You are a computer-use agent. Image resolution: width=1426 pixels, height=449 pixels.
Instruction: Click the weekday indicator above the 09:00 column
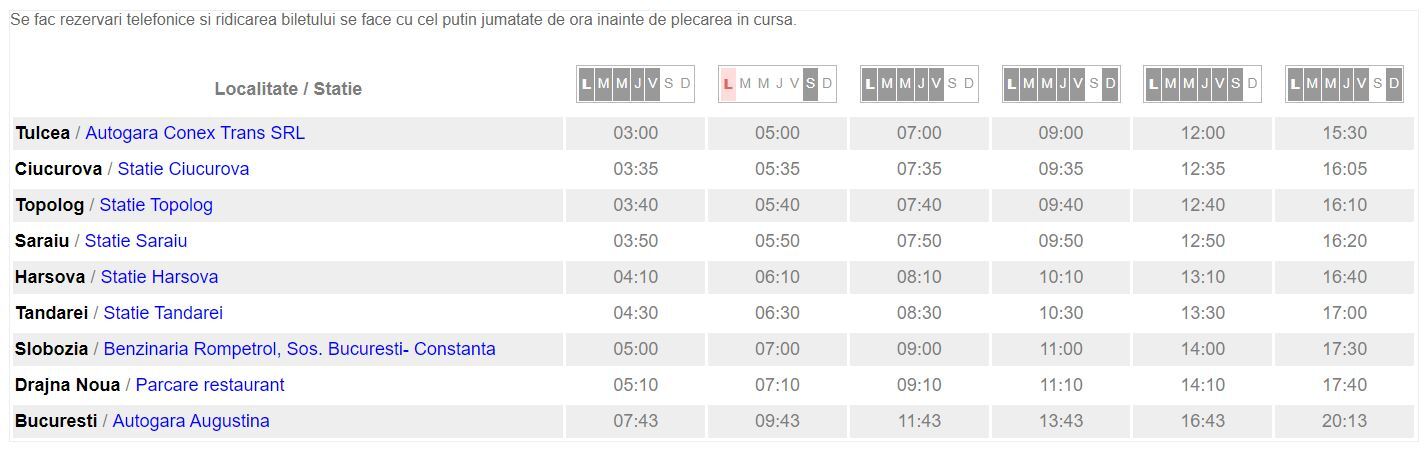1061,84
